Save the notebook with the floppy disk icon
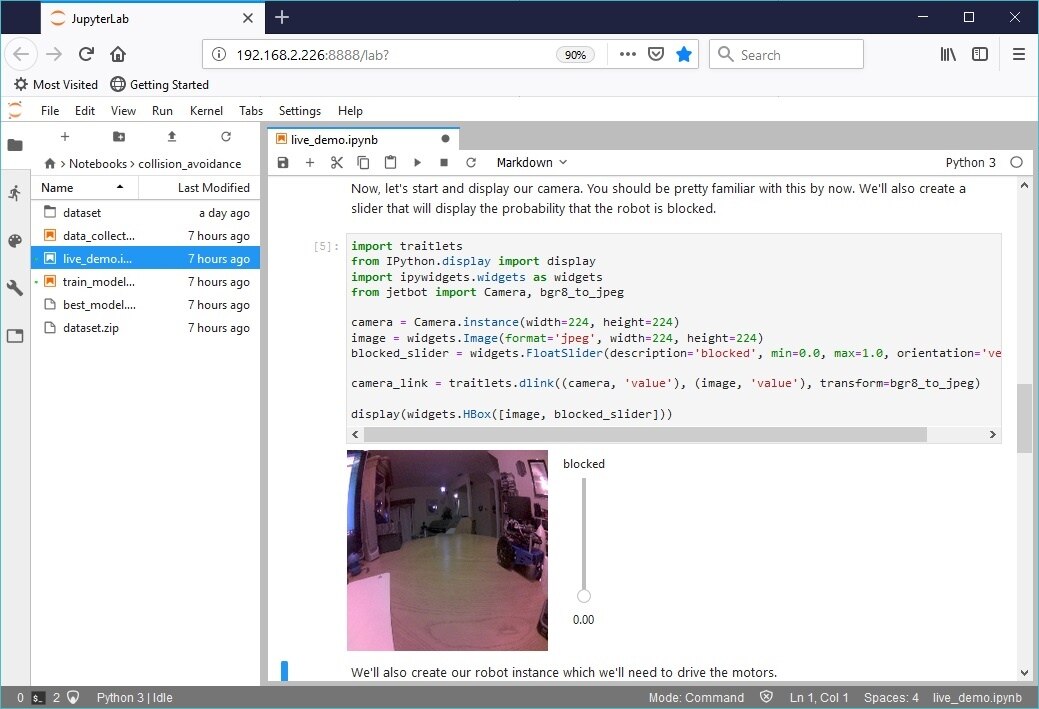This screenshot has width=1039, height=709. click(x=283, y=162)
